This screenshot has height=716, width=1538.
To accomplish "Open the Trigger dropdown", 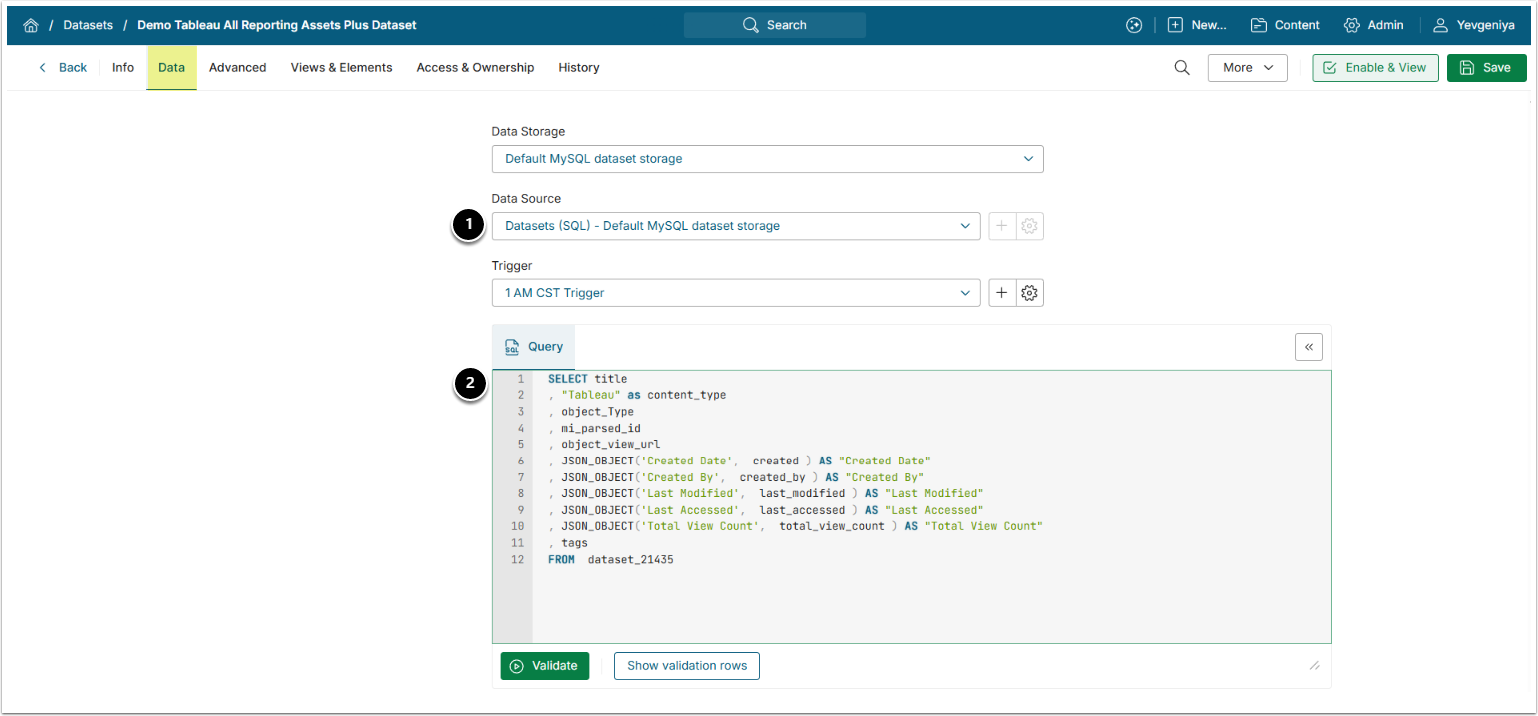I will 735,293.
